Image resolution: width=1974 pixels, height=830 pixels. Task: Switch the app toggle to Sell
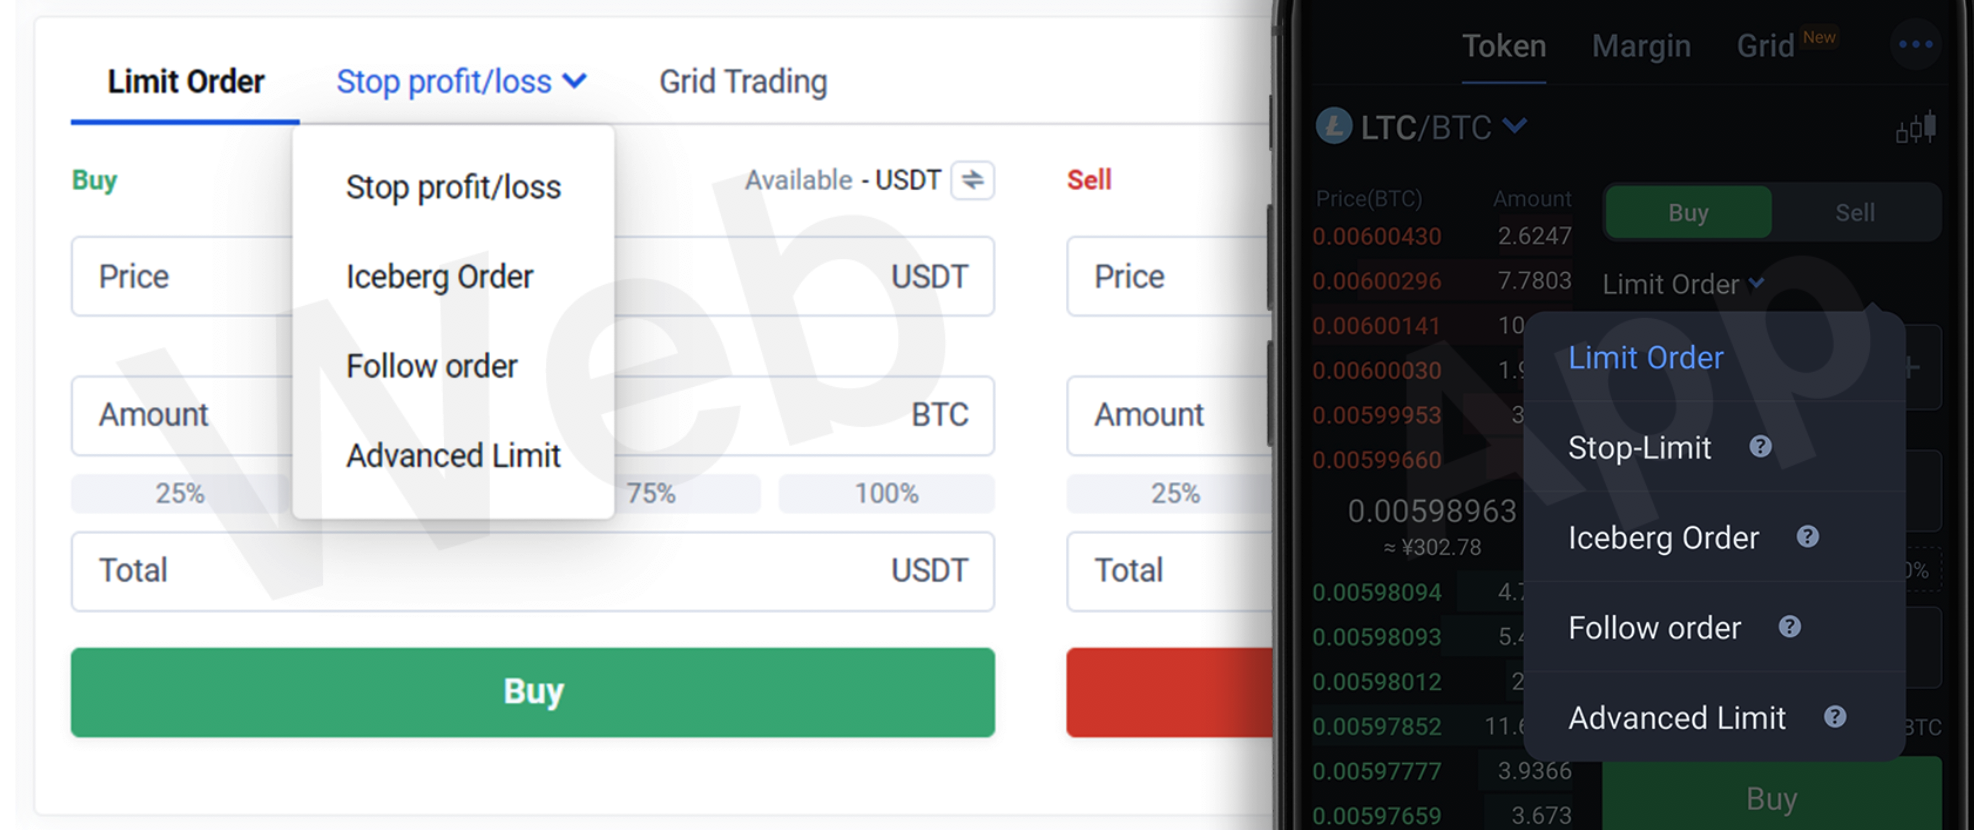pos(1854,213)
